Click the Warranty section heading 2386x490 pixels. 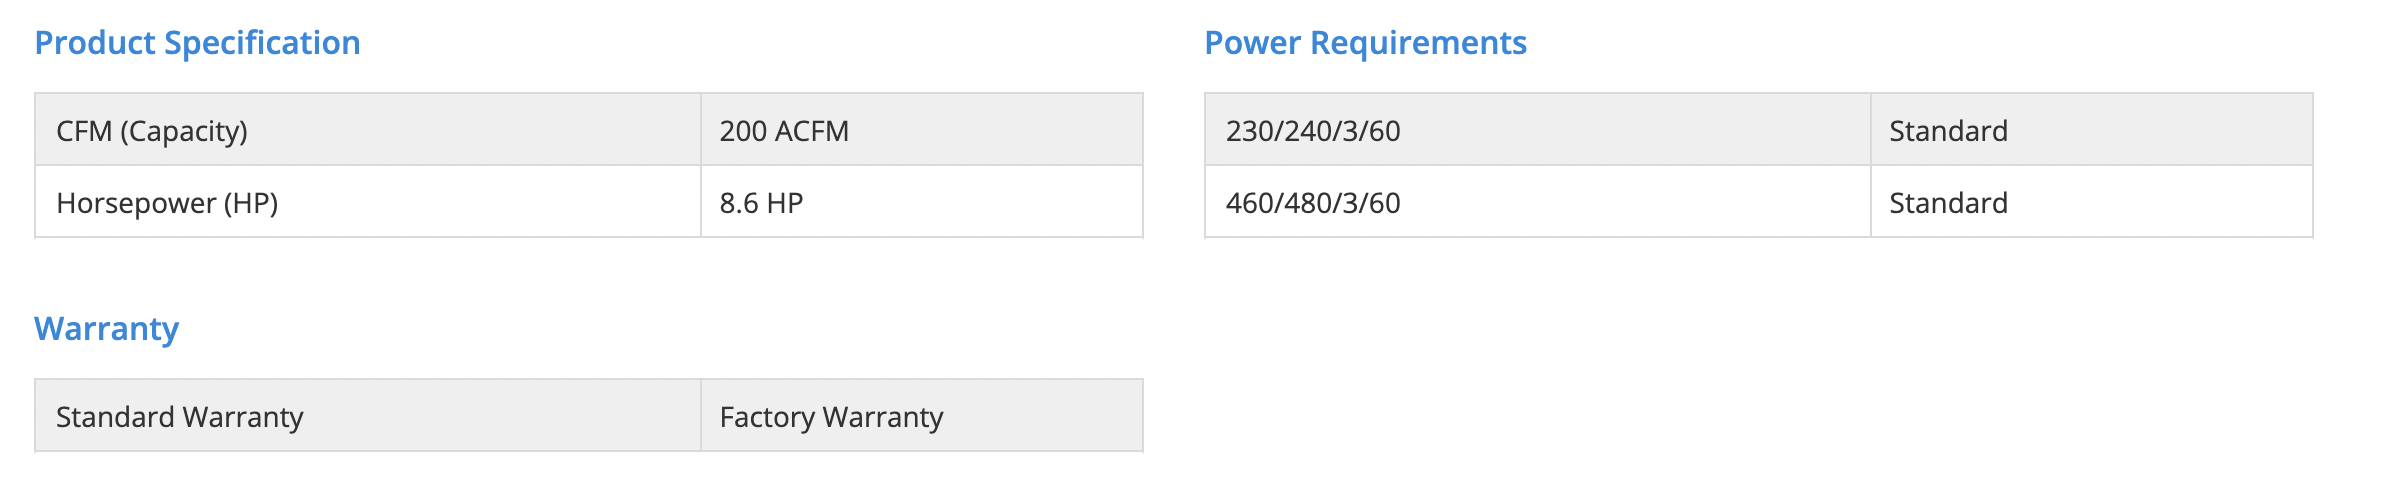click(107, 329)
